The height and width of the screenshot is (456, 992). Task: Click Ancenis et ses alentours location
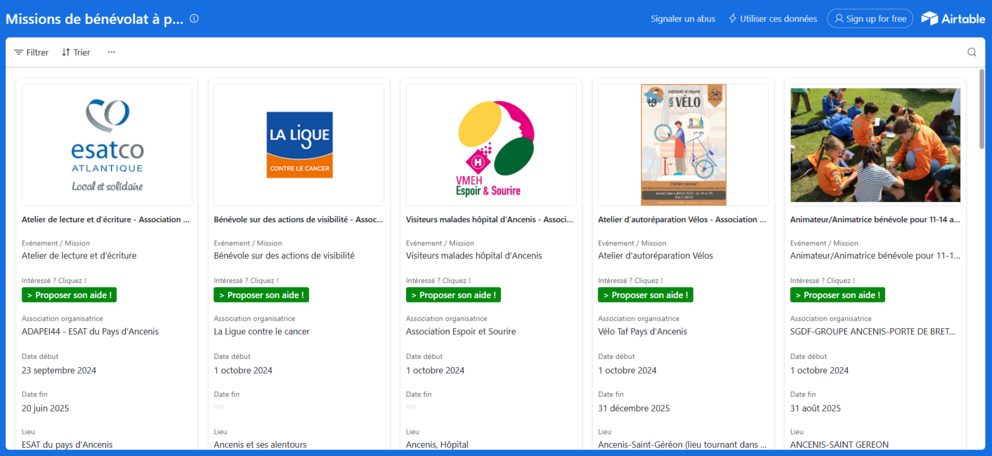tap(260, 445)
